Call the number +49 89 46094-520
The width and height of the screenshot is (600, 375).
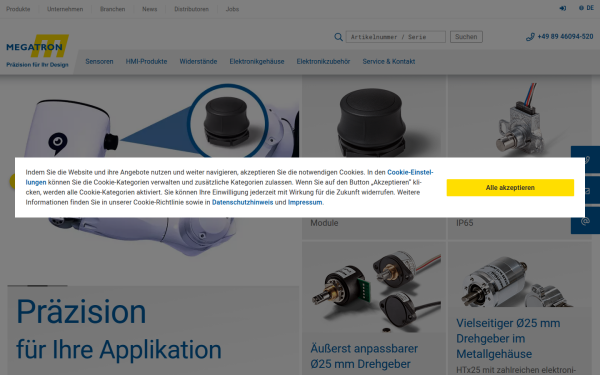pyautogui.click(x=565, y=36)
